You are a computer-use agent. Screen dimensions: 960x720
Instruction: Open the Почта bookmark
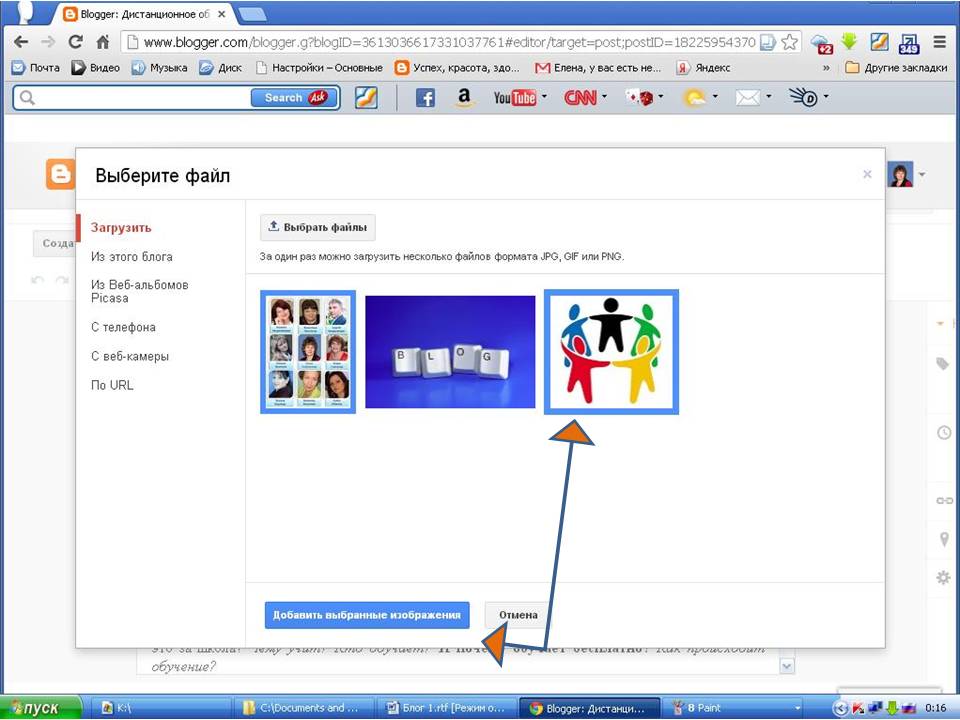pyautogui.click(x=36, y=68)
